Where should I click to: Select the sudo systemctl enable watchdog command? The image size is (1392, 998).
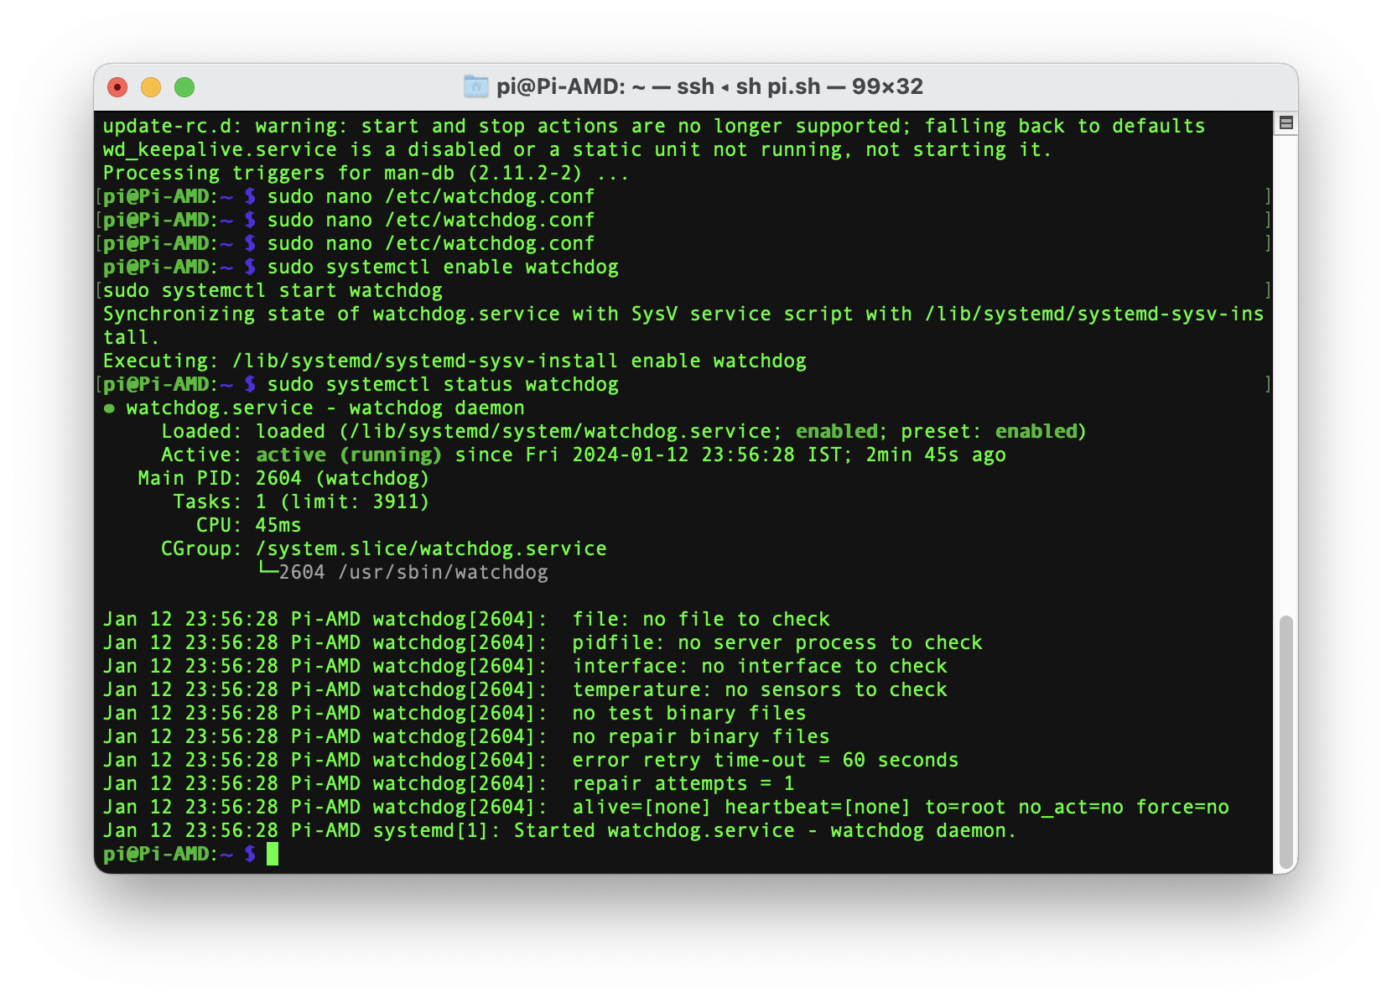click(443, 267)
